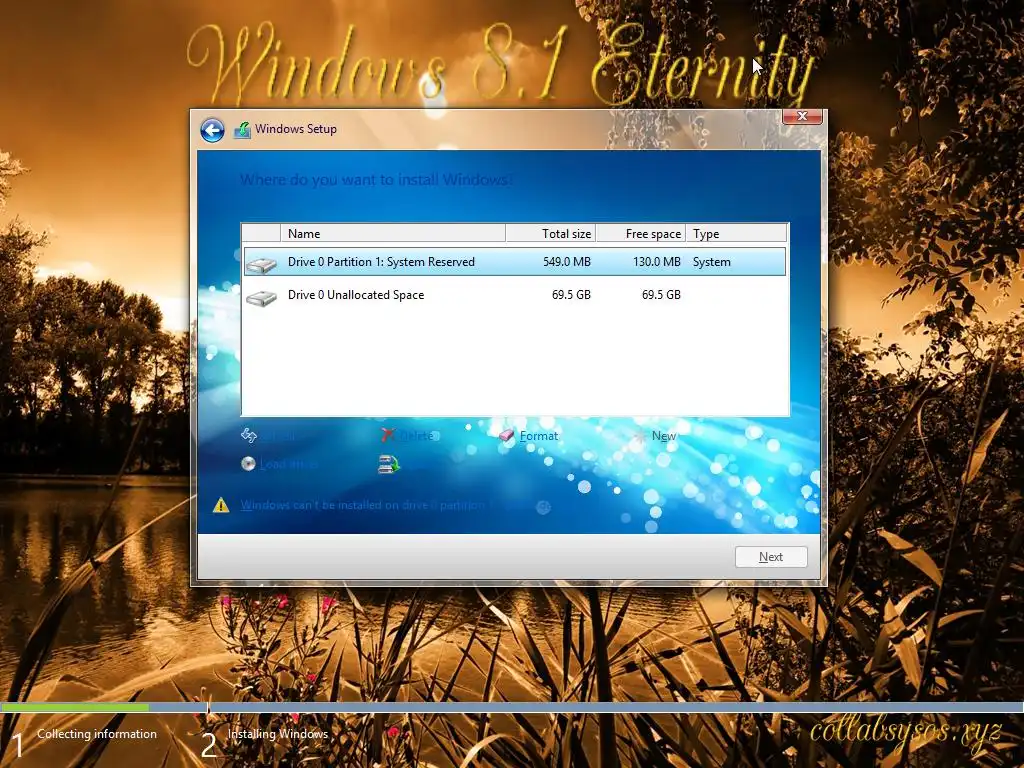
Task: Click the Load driver link
Action: (289, 464)
